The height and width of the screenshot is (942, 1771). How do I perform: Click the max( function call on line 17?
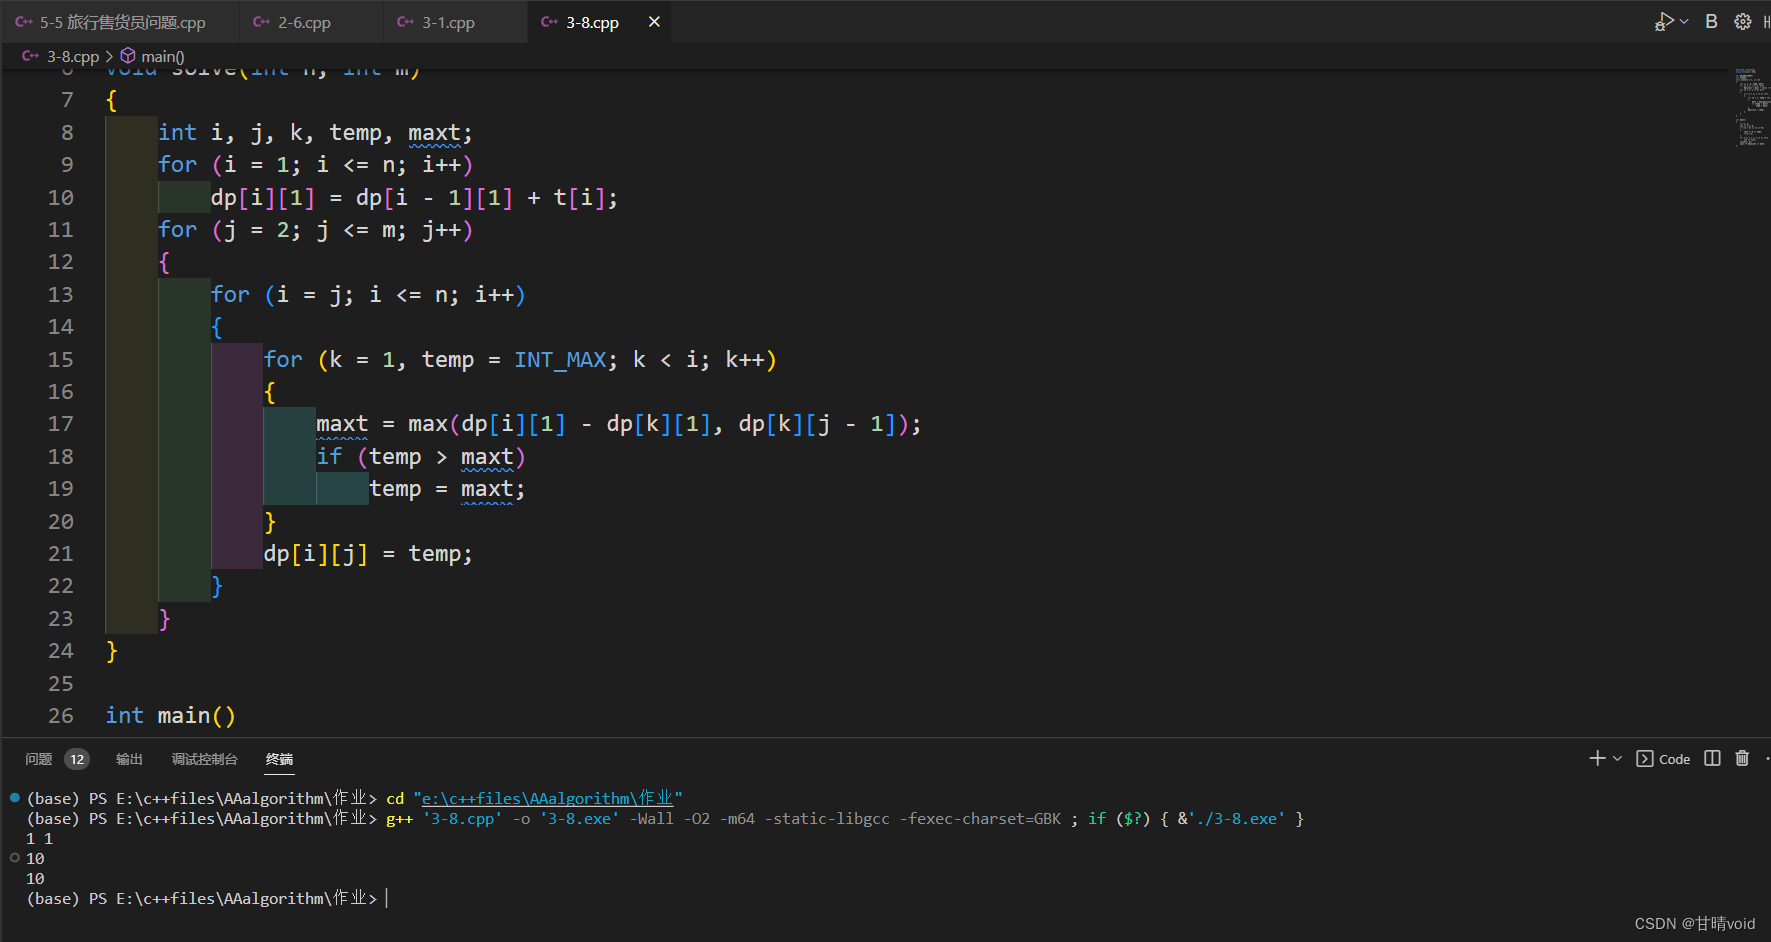433,424
